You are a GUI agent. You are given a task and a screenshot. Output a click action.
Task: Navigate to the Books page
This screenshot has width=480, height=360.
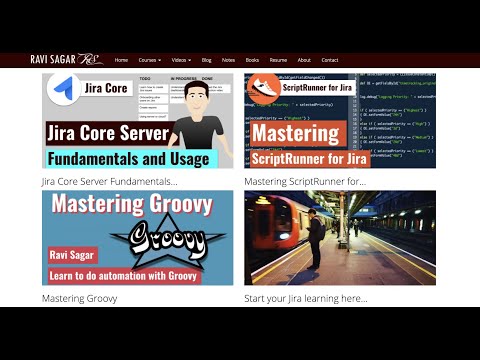[x=252, y=60]
